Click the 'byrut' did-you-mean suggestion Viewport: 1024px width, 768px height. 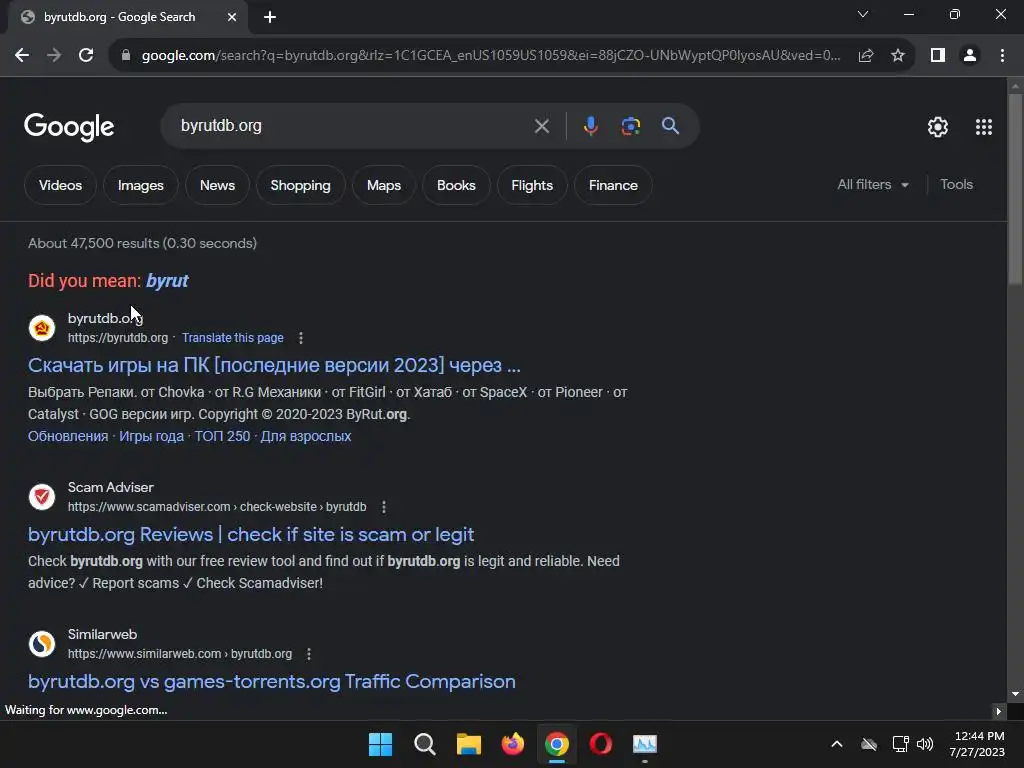pyautogui.click(x=167, y=281)
